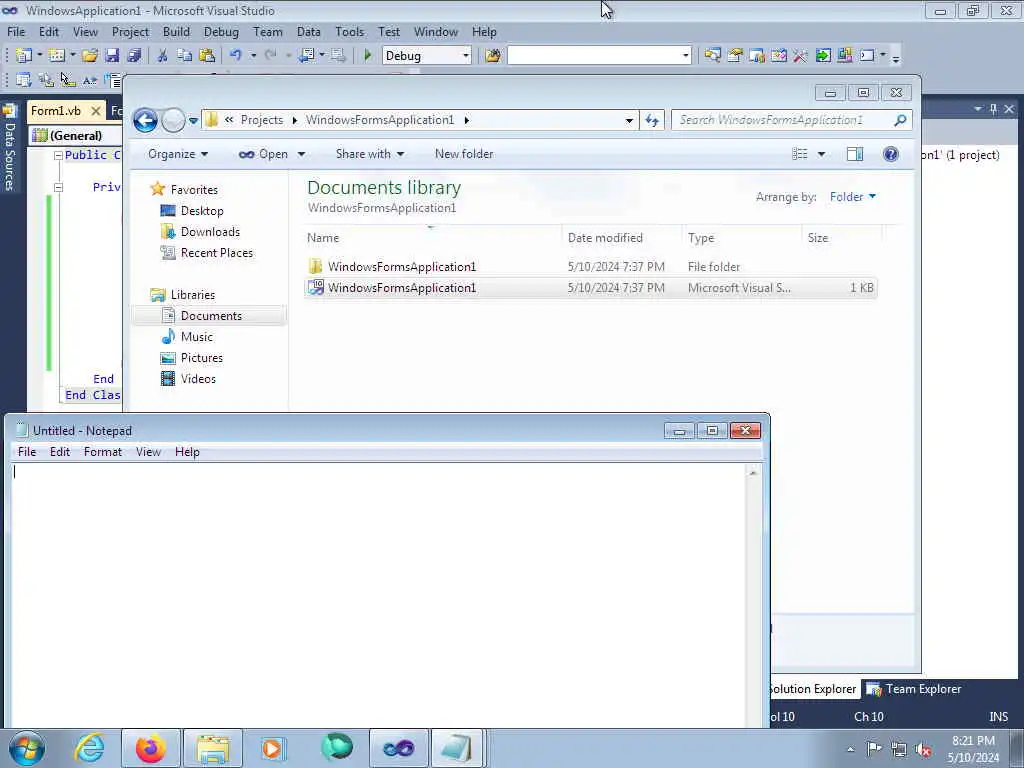1024x768 pixels.
Task: Open Share with dropdown menu
Action: coord(370,154)
